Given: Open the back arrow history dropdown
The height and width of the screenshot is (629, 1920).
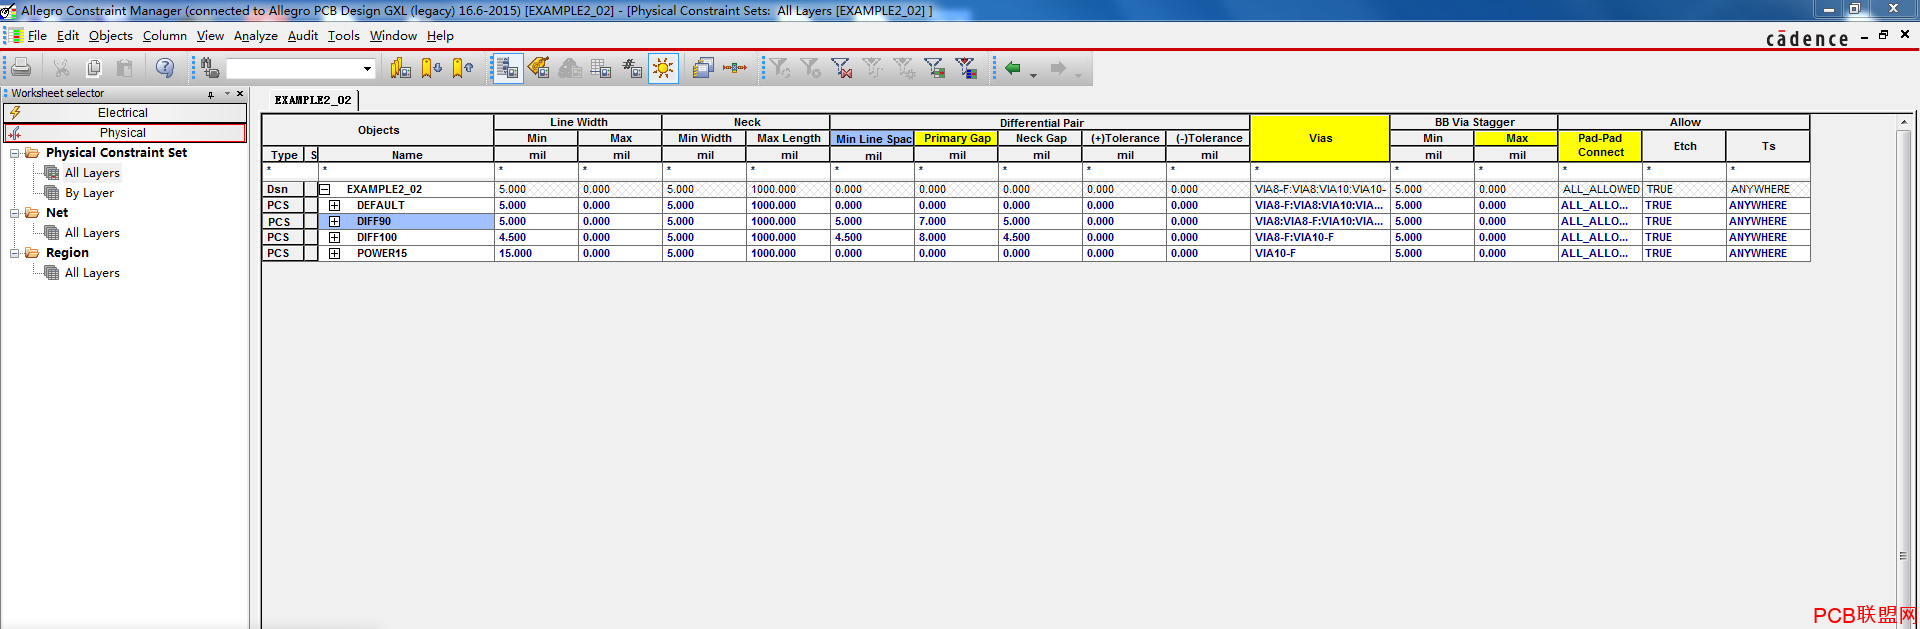Looking at the screenshot, I should 1033,74.
